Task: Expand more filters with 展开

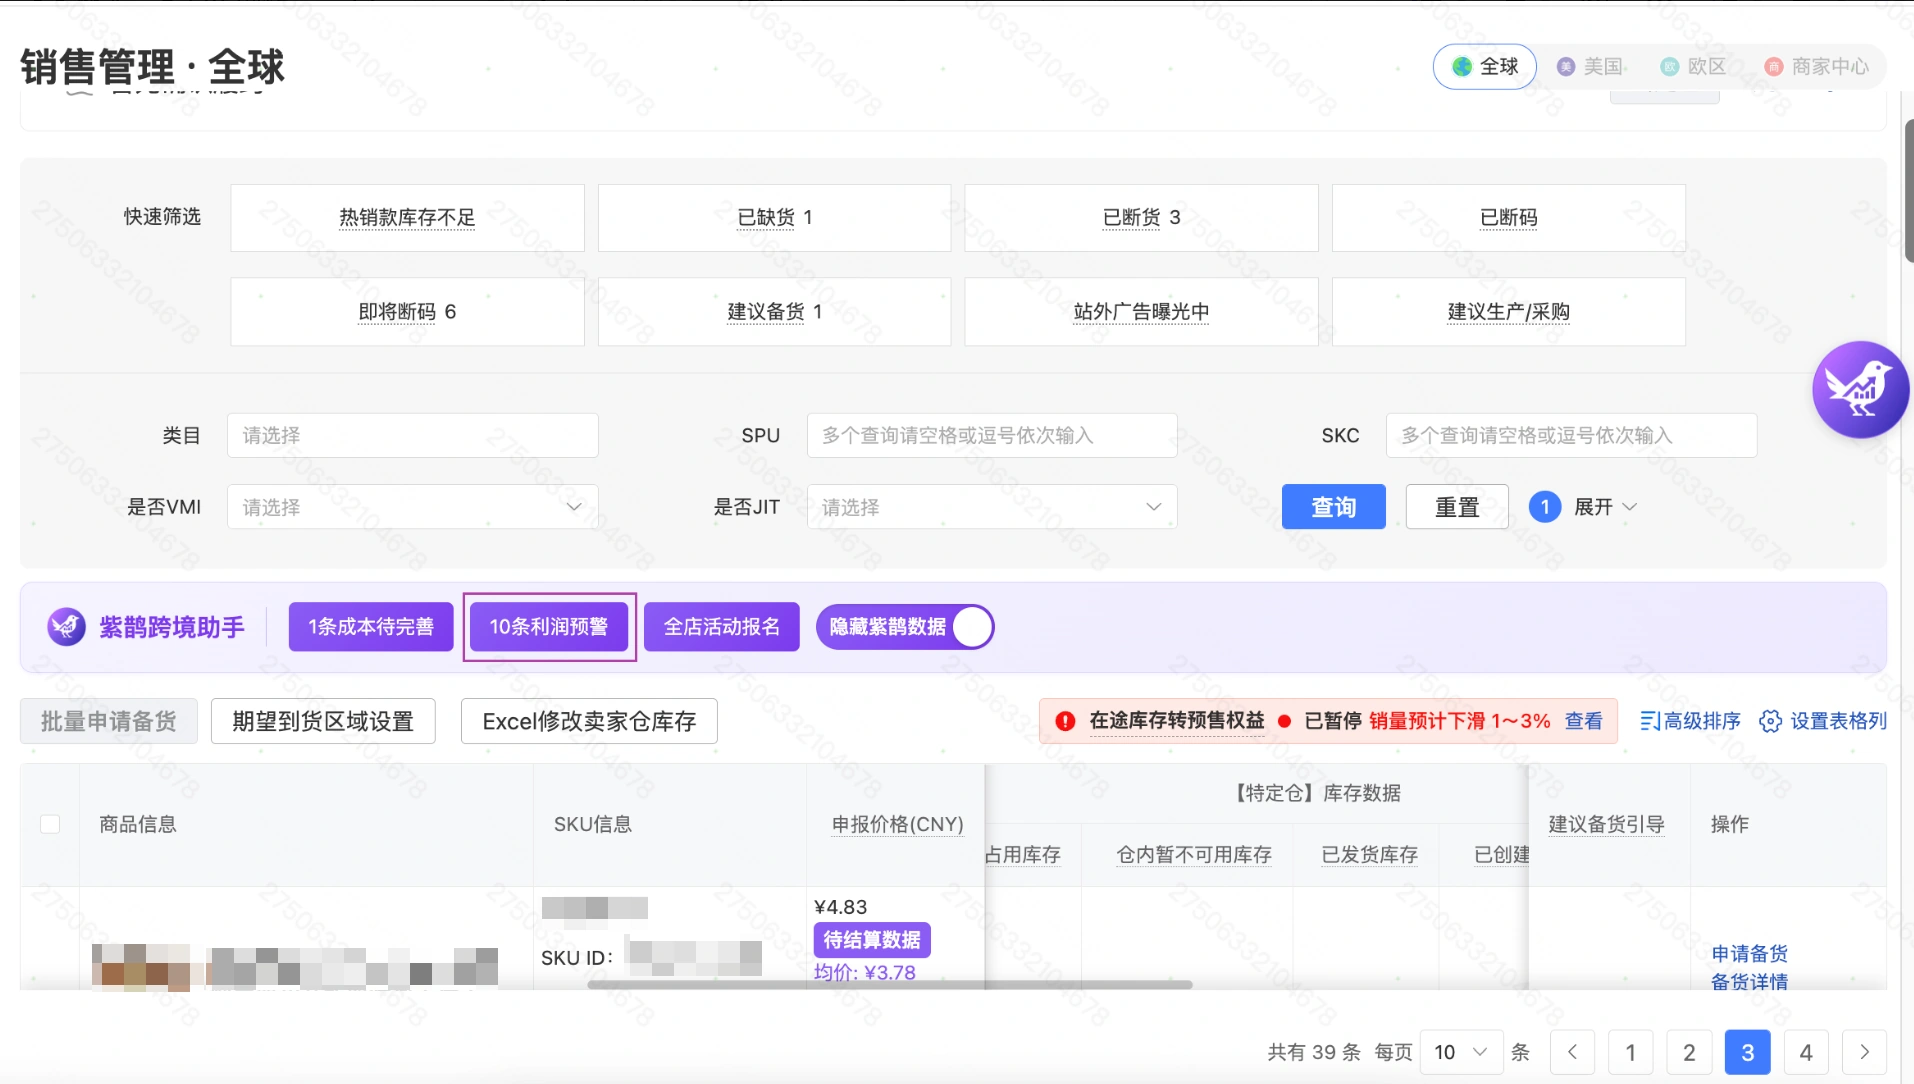Action: point(1605,507)
